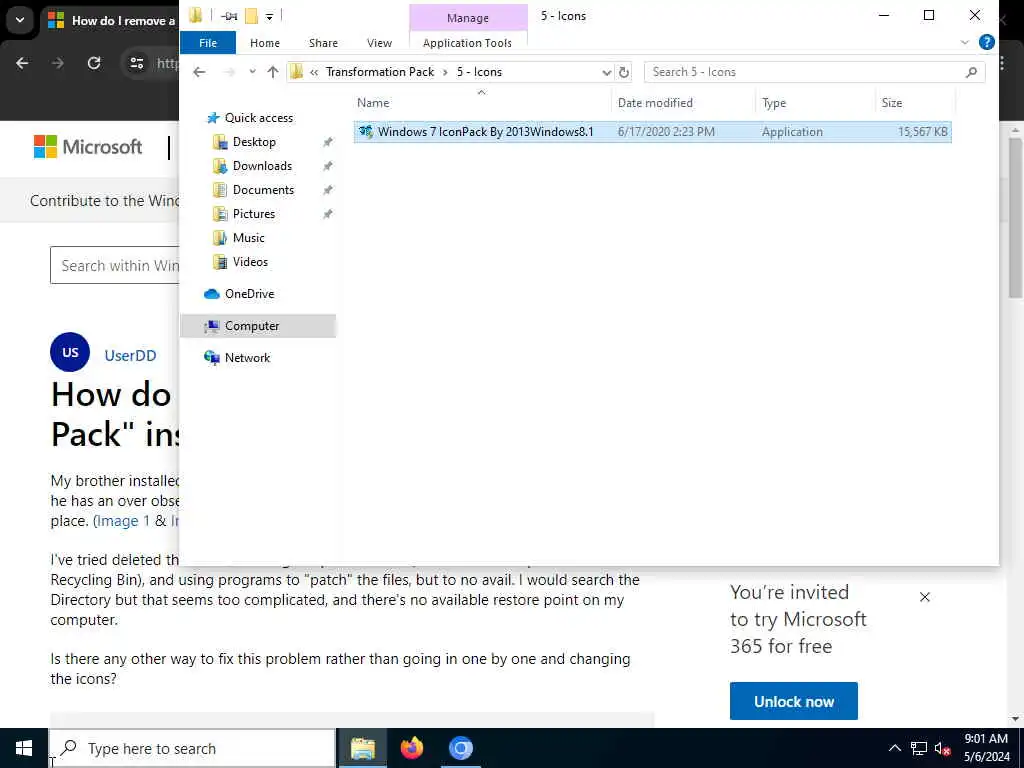Select Quick access in navigation pane

coord(259,118)
